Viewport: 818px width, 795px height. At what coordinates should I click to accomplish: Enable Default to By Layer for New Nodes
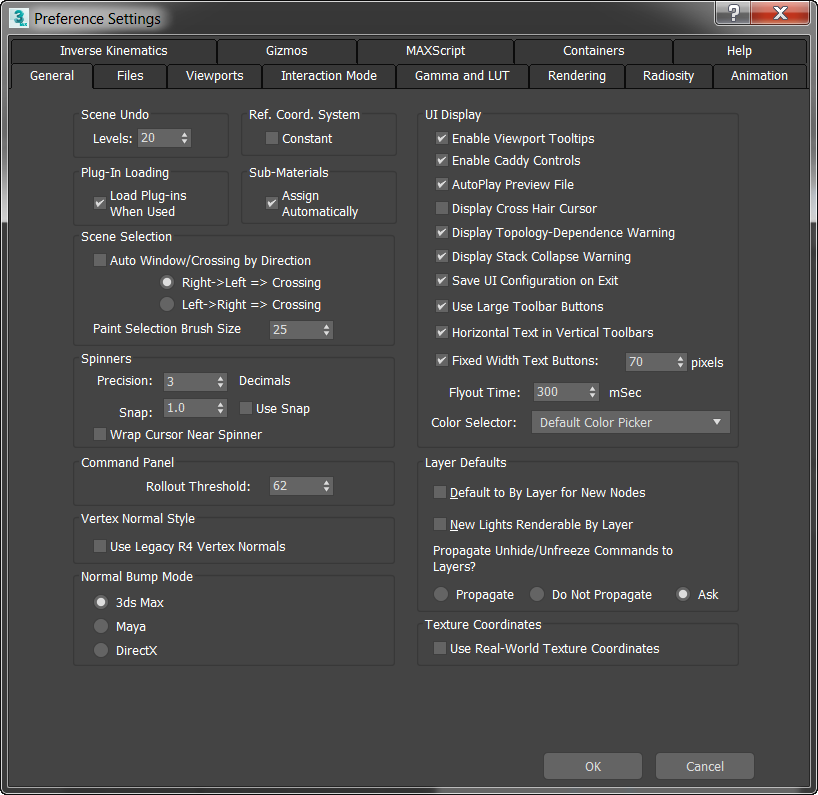coord(440,492)
